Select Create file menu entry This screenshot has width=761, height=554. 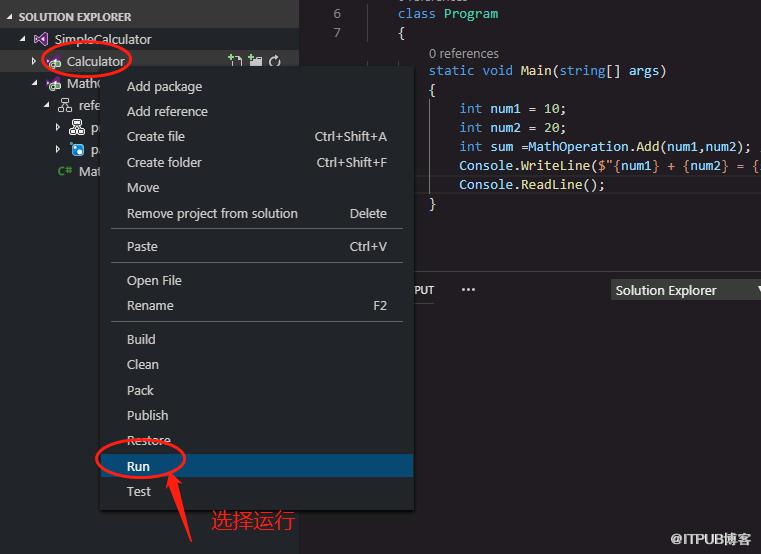(257, 137)
